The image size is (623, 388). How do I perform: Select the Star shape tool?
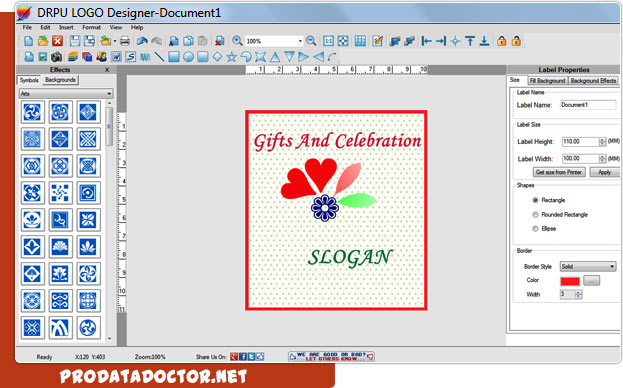tap(232, 57)
